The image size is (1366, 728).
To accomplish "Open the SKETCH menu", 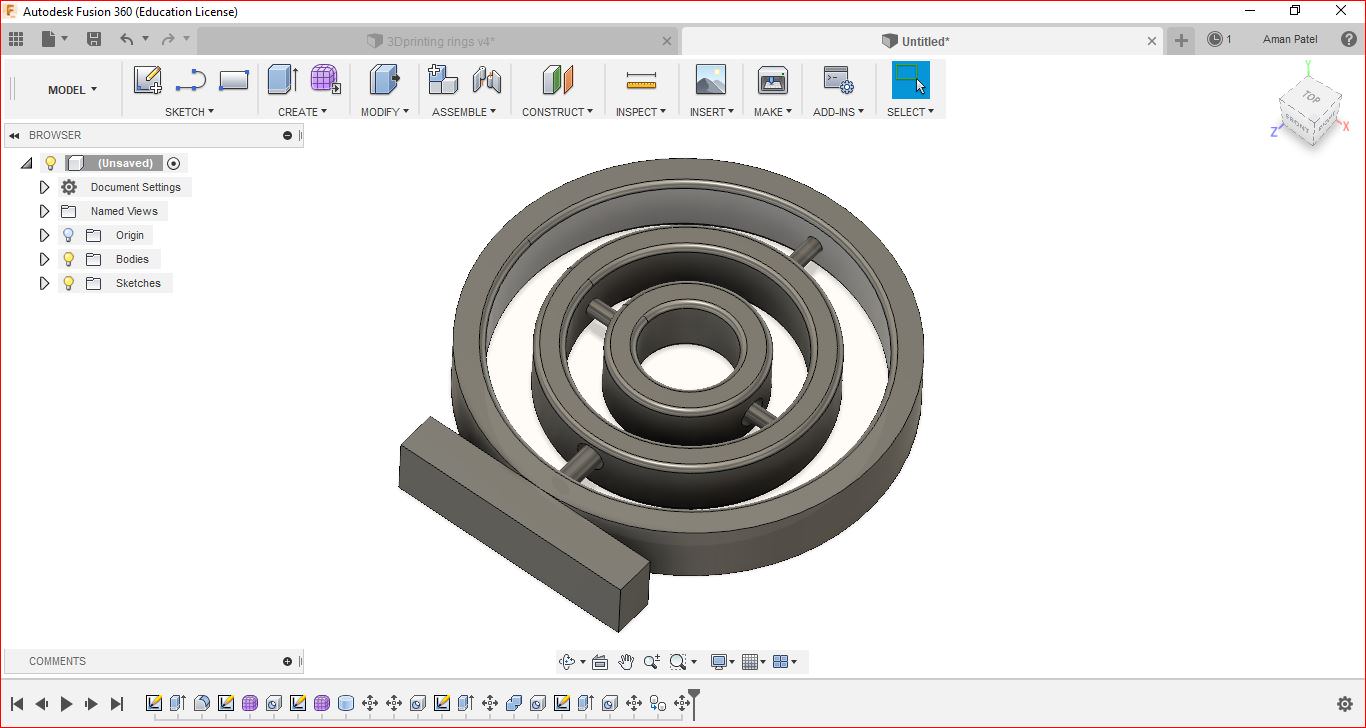I will [x=189, y=112].
